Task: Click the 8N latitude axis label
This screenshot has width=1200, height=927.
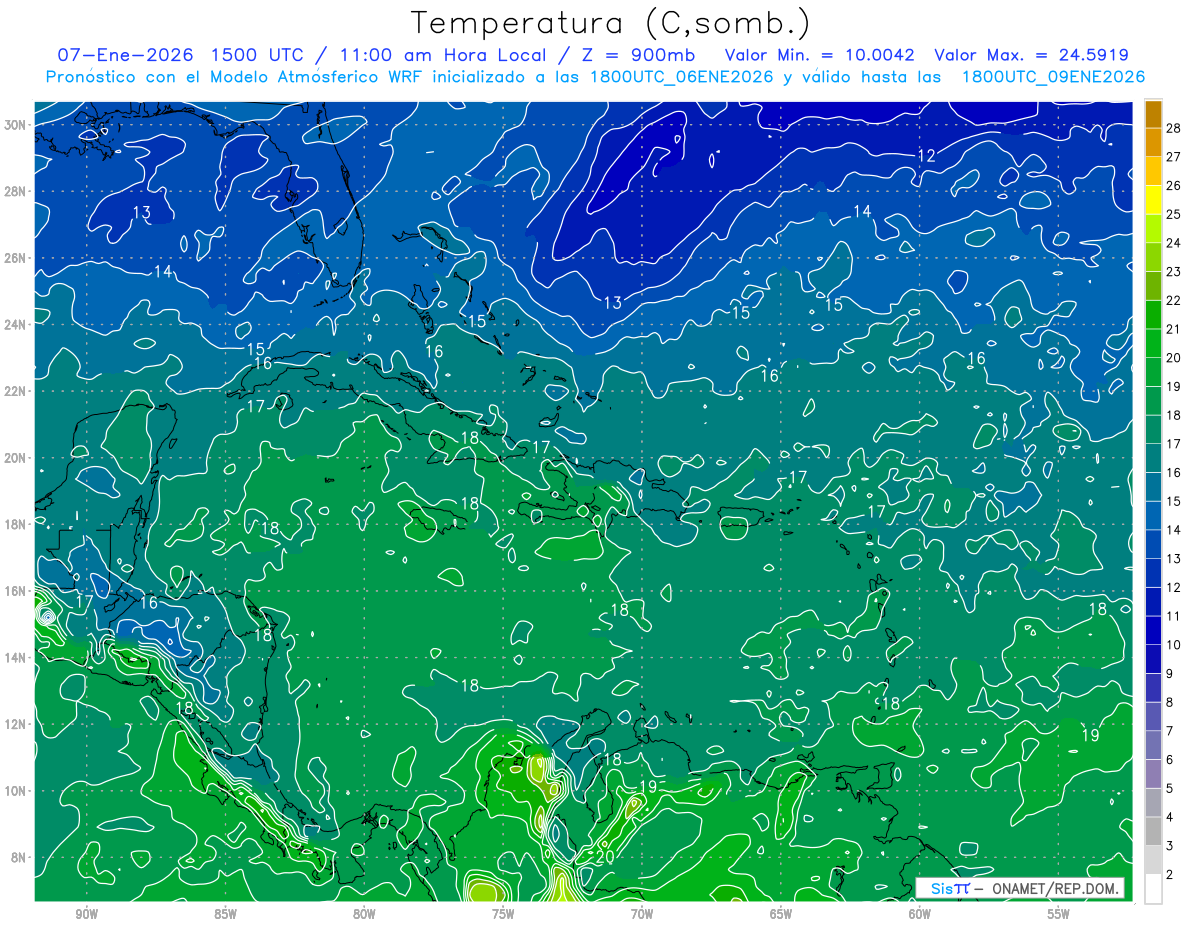Action: point(19,858)
